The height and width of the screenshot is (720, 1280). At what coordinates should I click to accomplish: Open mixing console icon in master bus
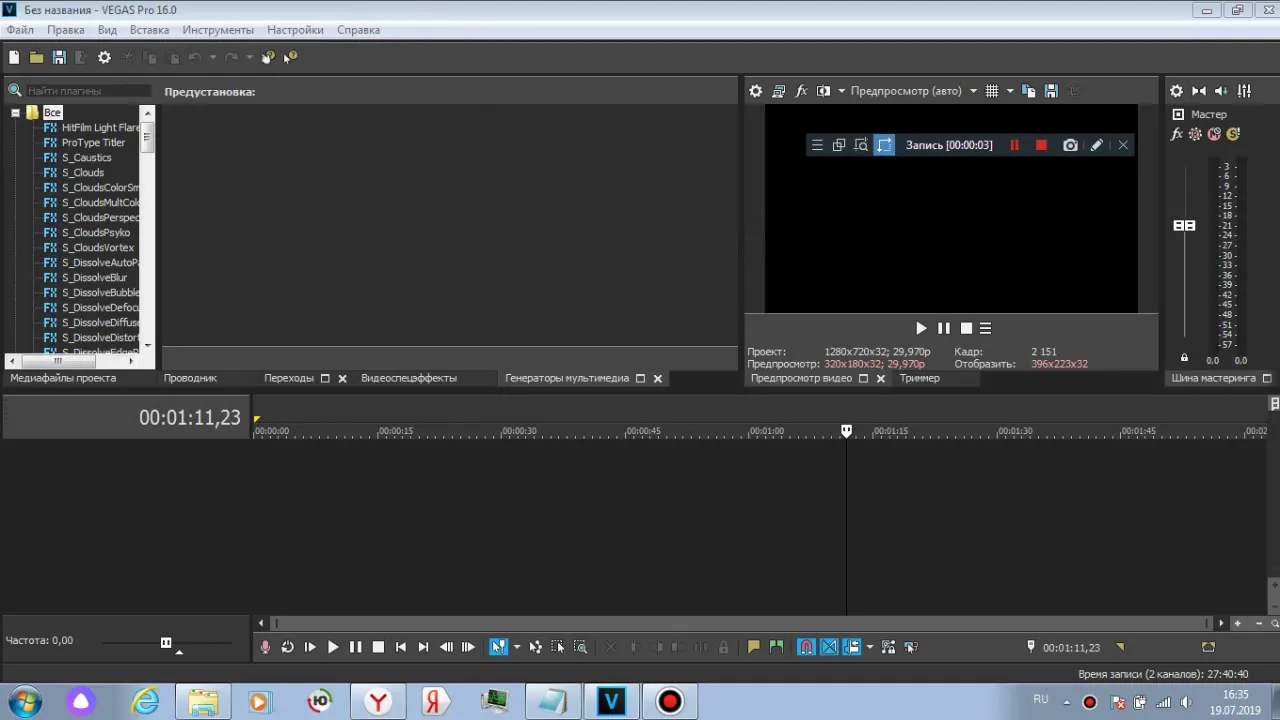point(1244,91)
